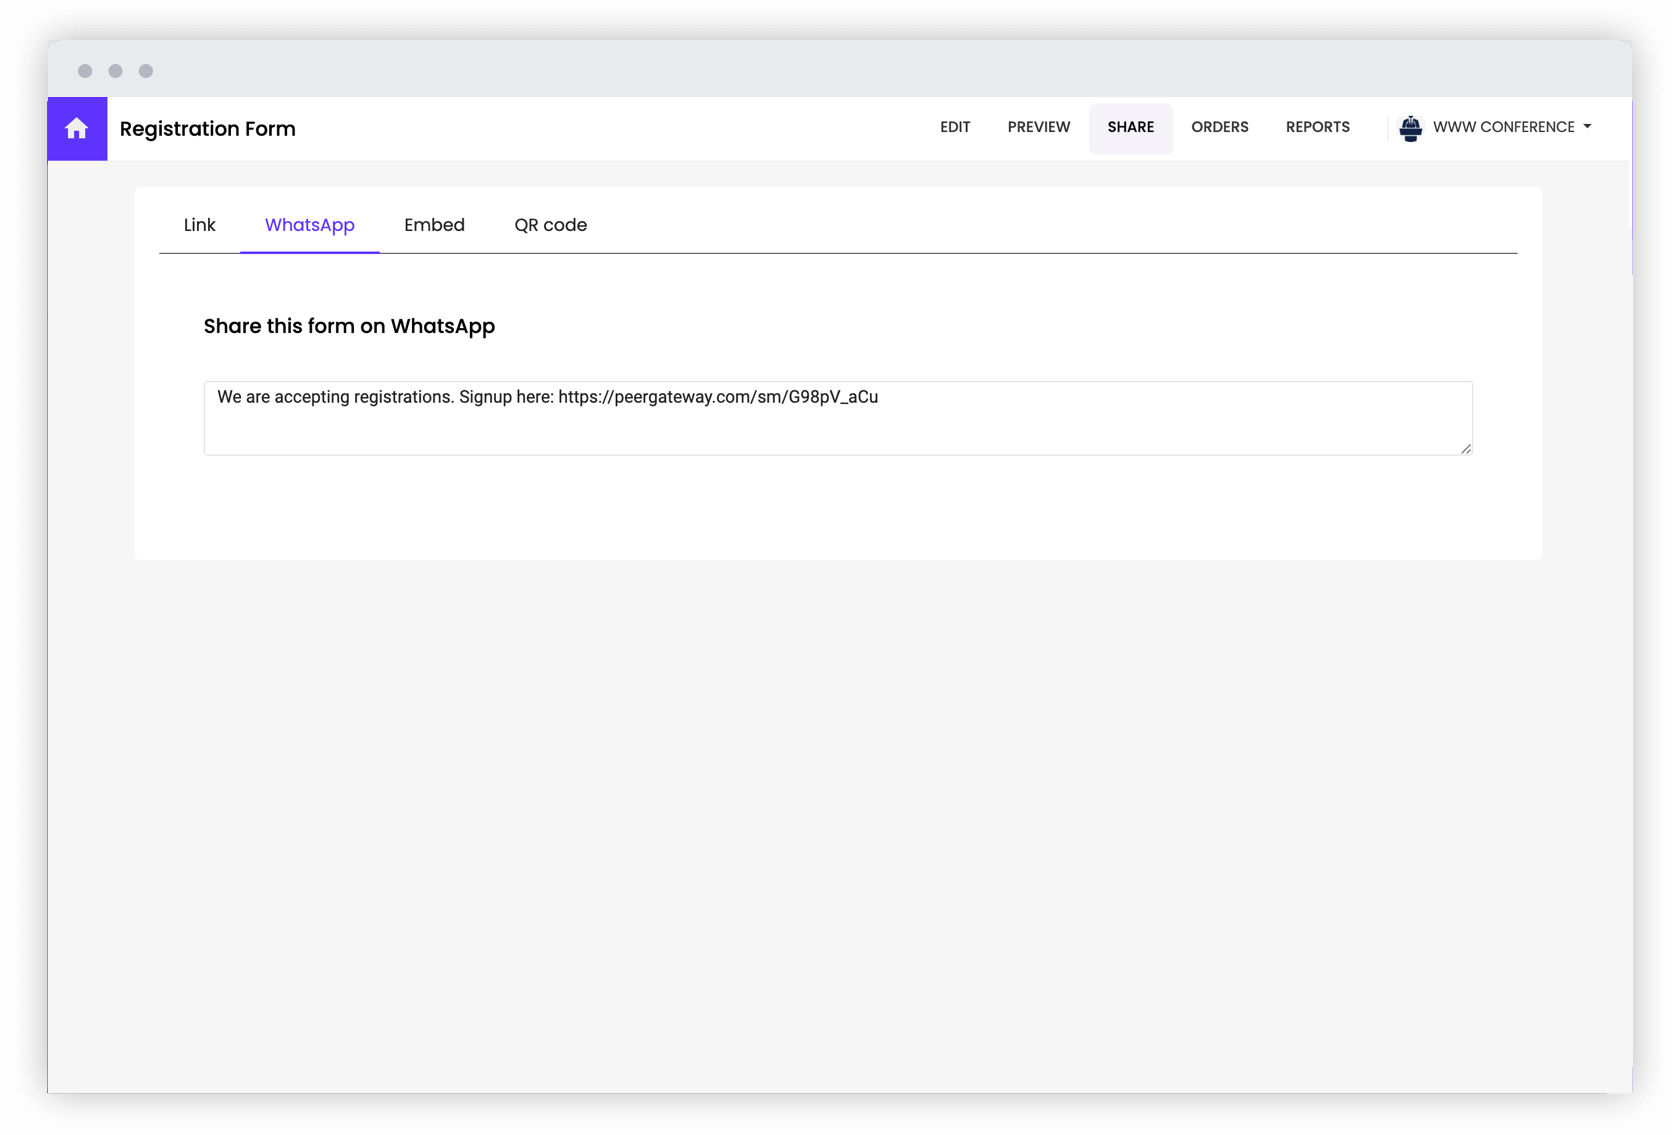Switch to the Embed tab
The height and width of the screenshot is (1135, 1672).
(x=434, y=225)
